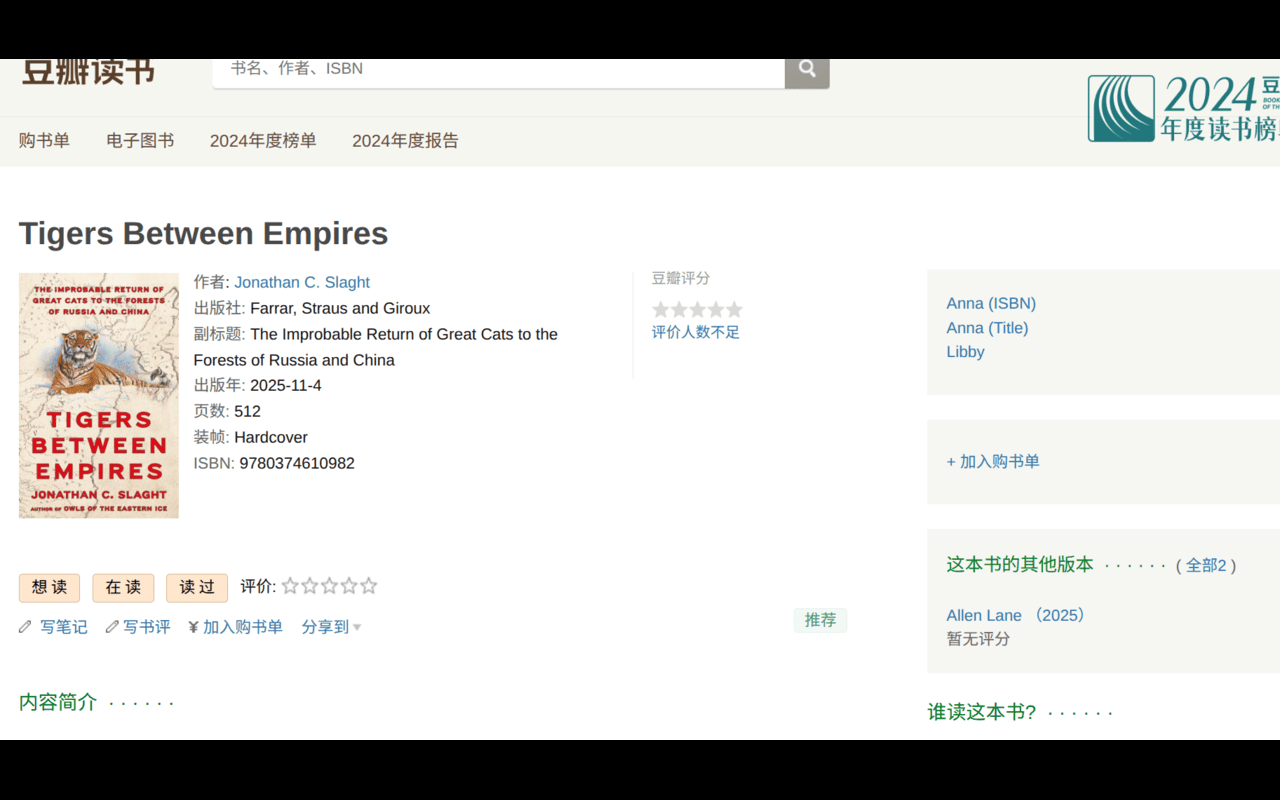1280x800 pixels.
Task: Show all versions via 全部2 link
Action: pos(1205,565)
